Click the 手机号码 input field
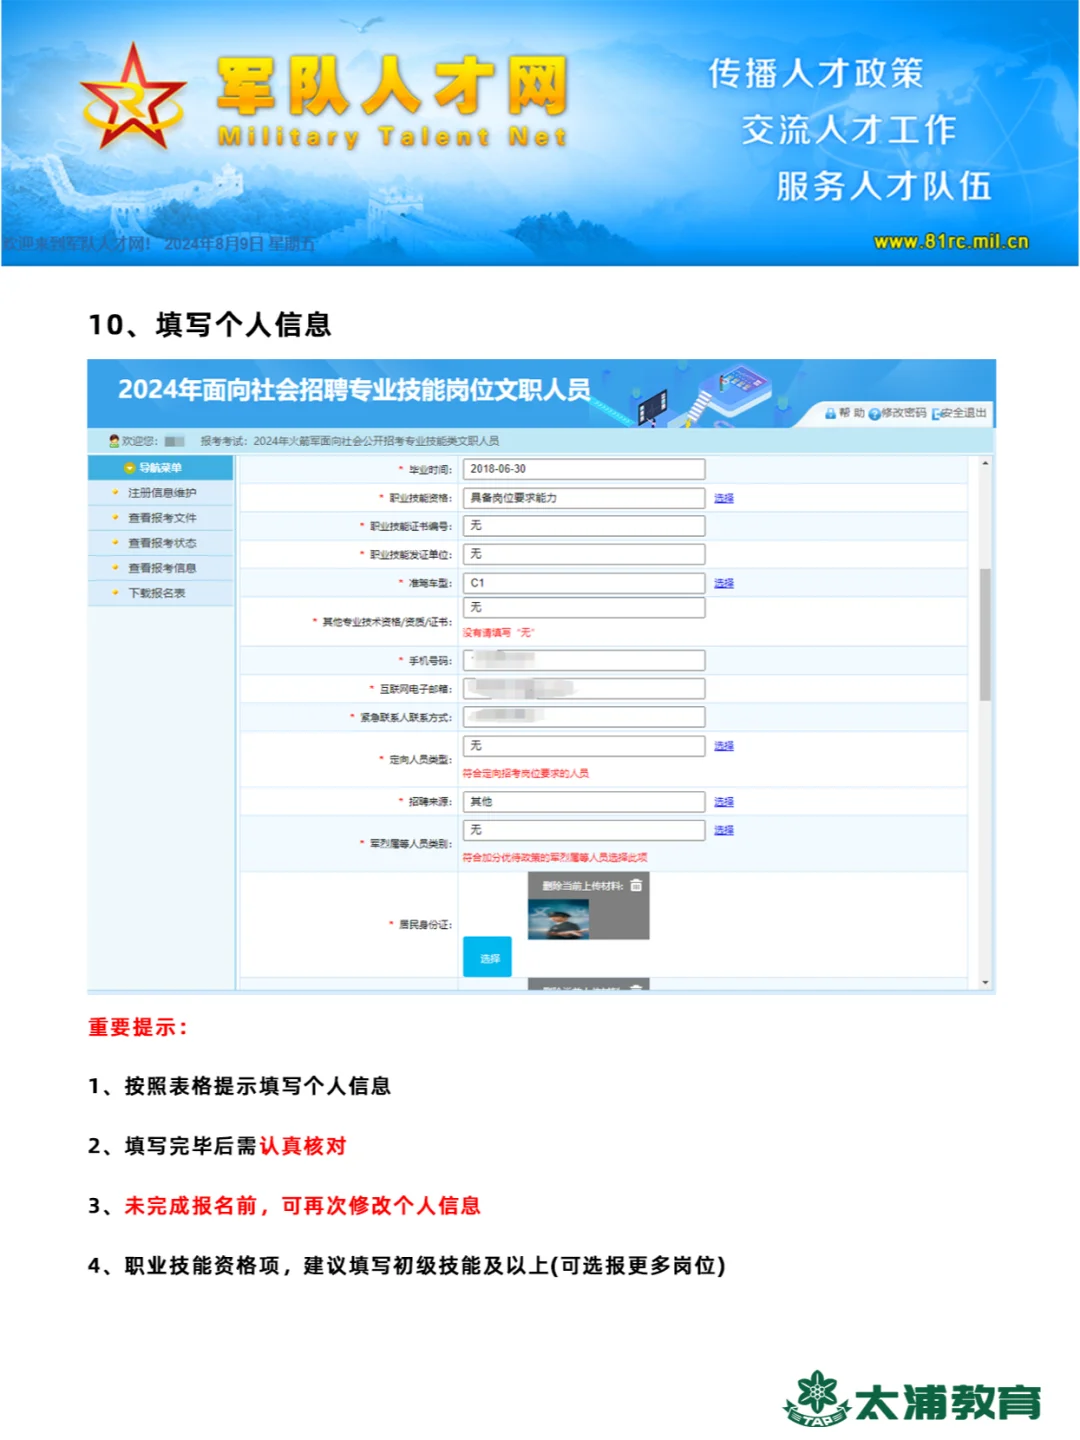This screenshot has height=1440, width=1080. (584, 660)
